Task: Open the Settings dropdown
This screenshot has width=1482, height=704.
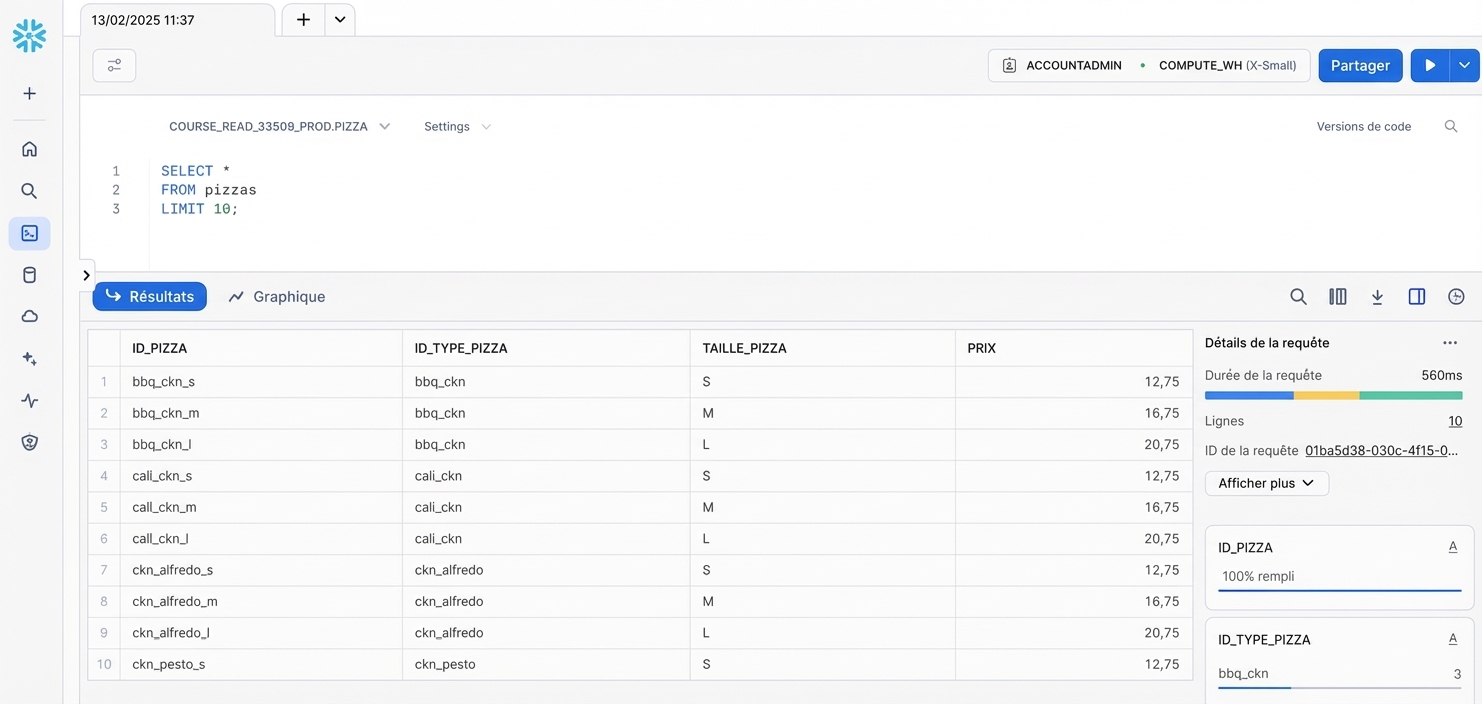Action: [x=457, y=127]
